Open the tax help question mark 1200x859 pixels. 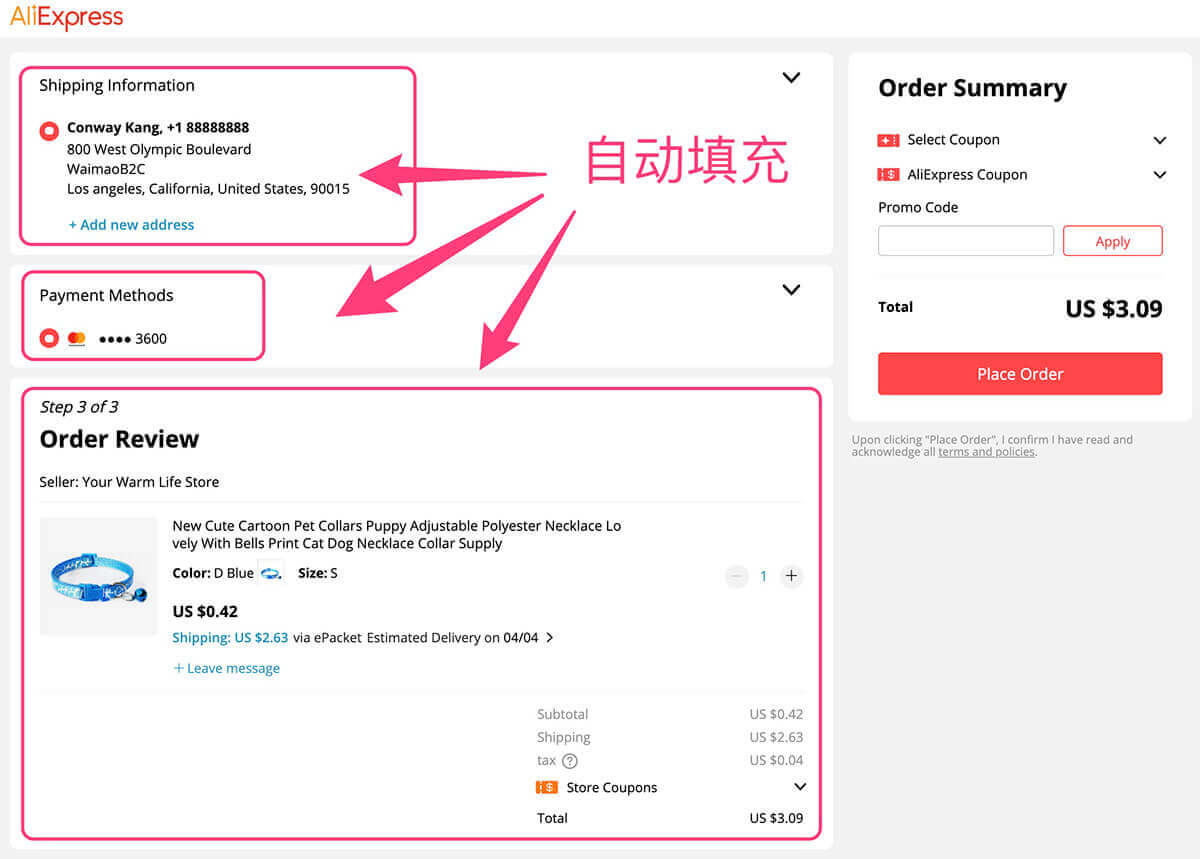coord(570,761)
